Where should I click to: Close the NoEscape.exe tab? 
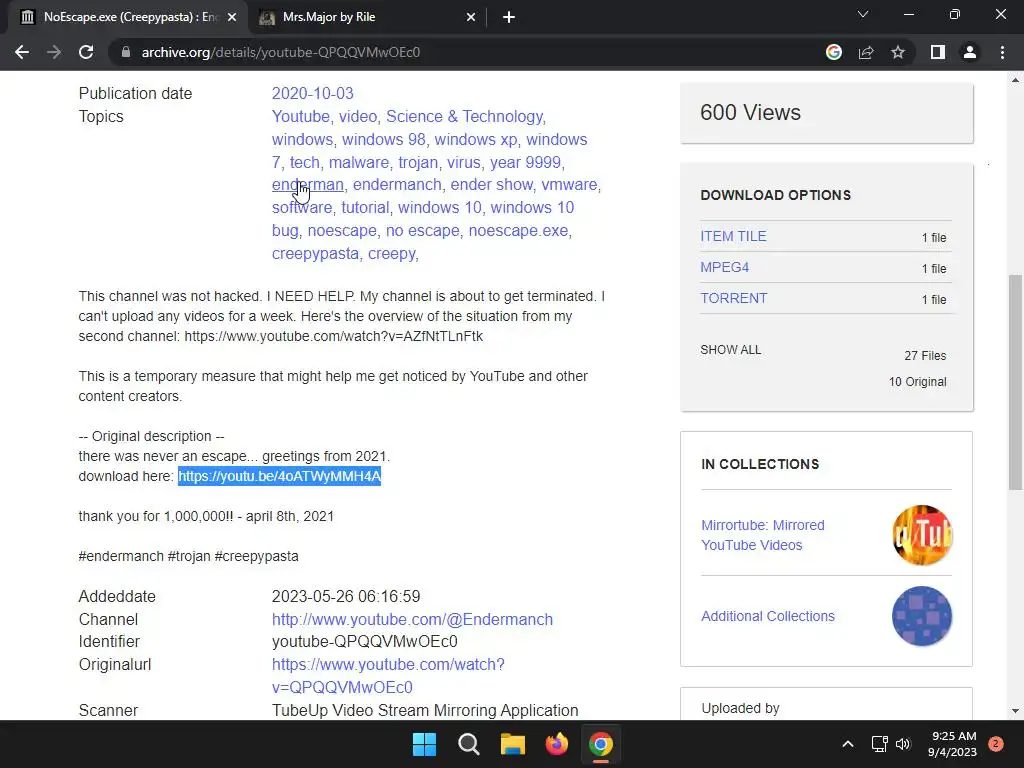[x=232, y=17]
